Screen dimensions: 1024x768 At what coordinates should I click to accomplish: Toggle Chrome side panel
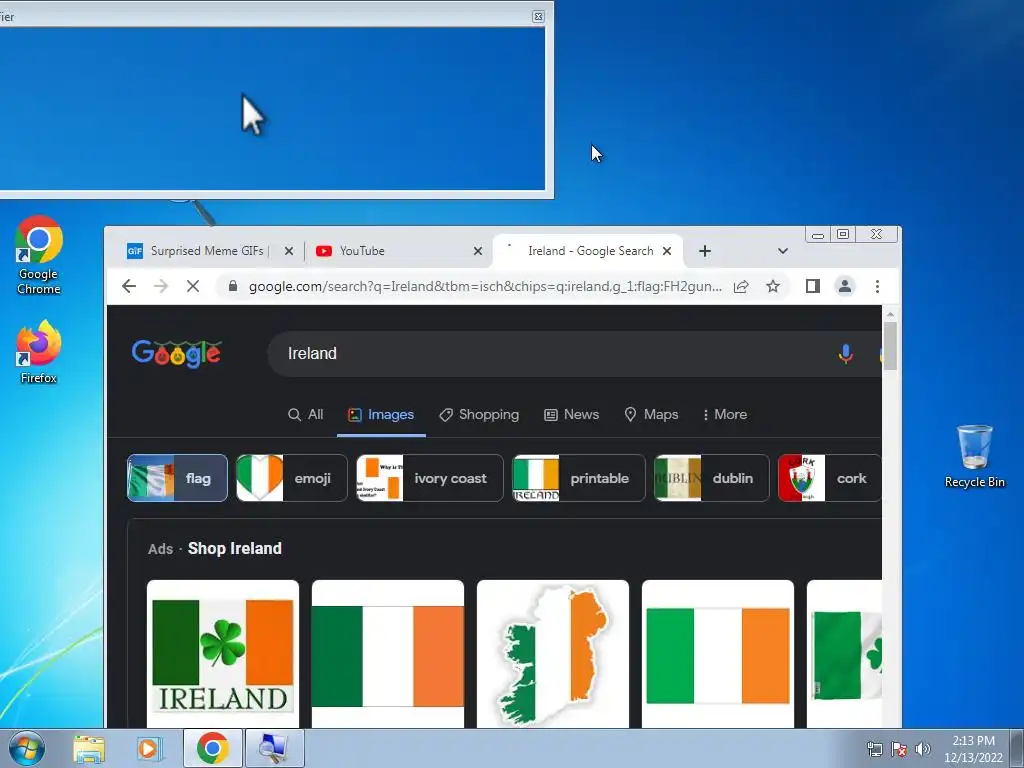812,286
